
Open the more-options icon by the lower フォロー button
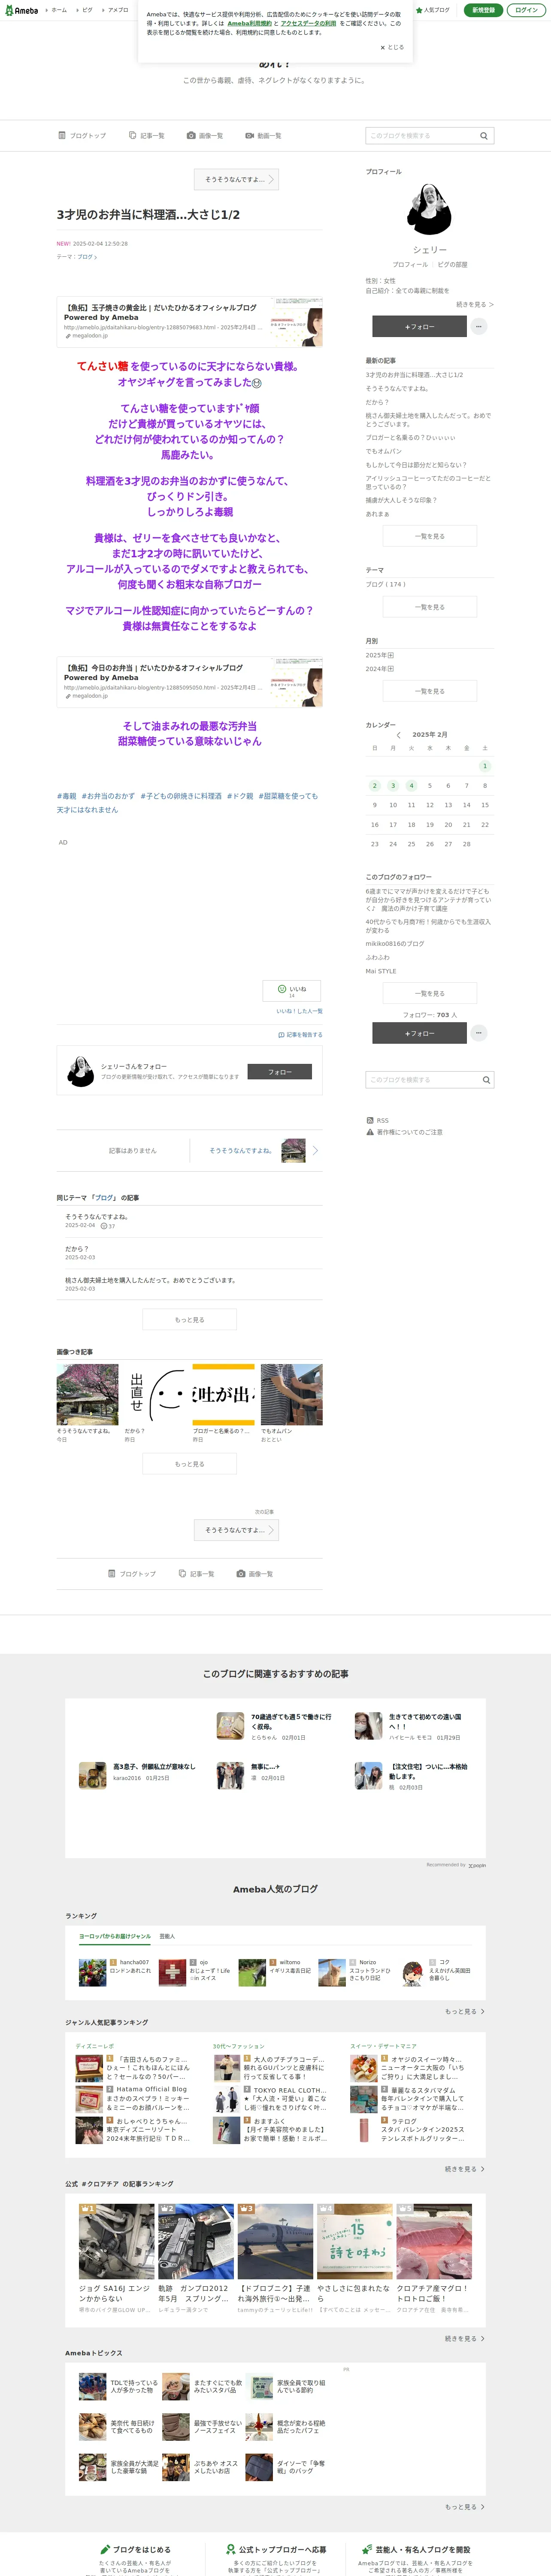(479, 1033)
